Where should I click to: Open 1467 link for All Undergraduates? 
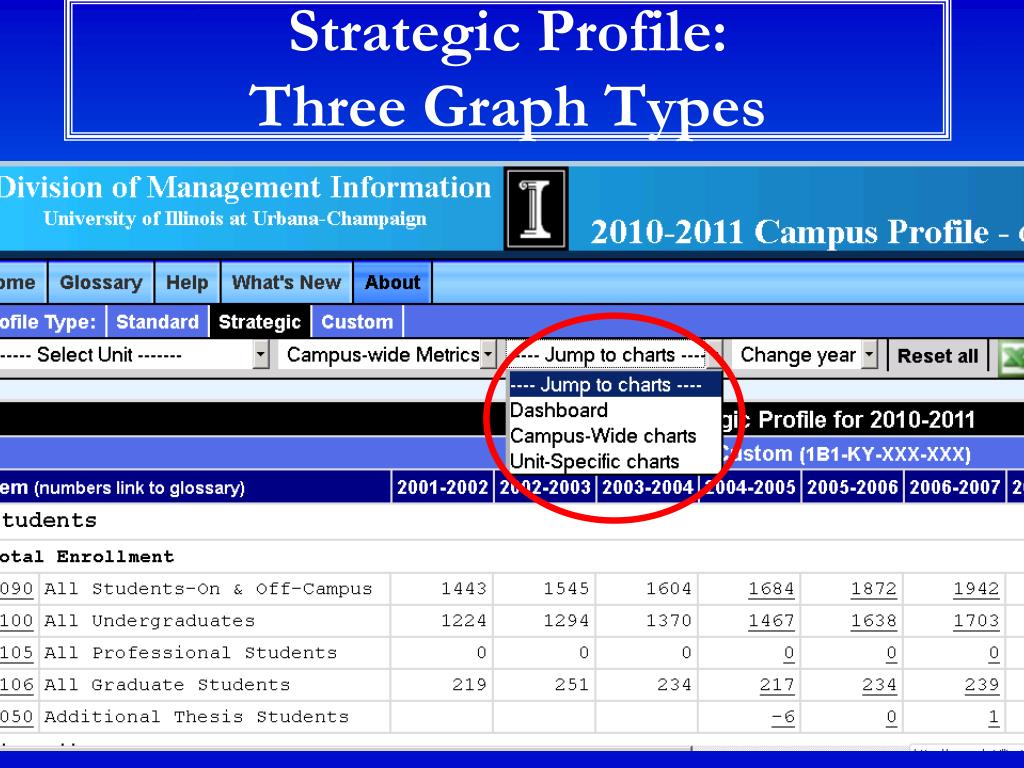(x=771, y=621)
